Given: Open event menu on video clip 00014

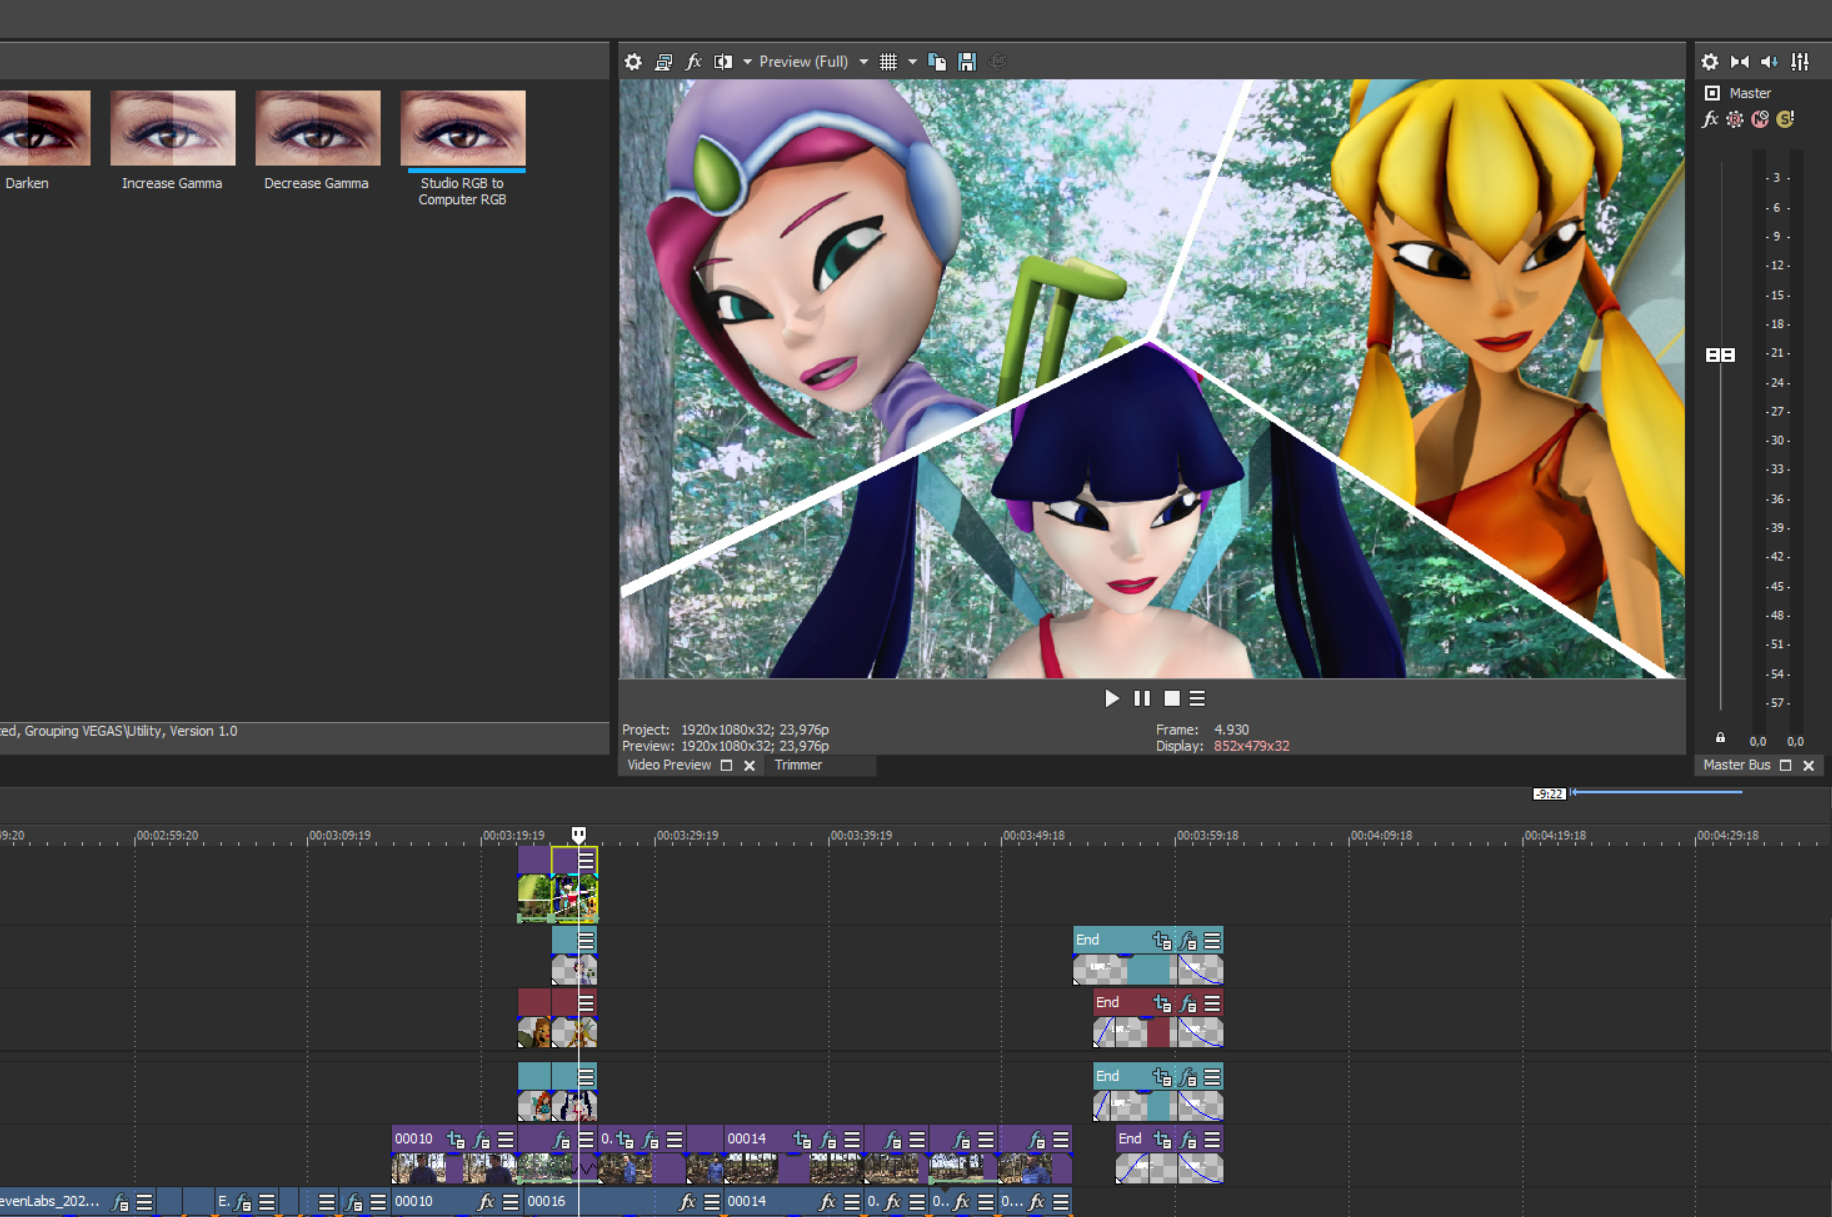Looking at the screenshot, I should click(x=852, y=1139).
